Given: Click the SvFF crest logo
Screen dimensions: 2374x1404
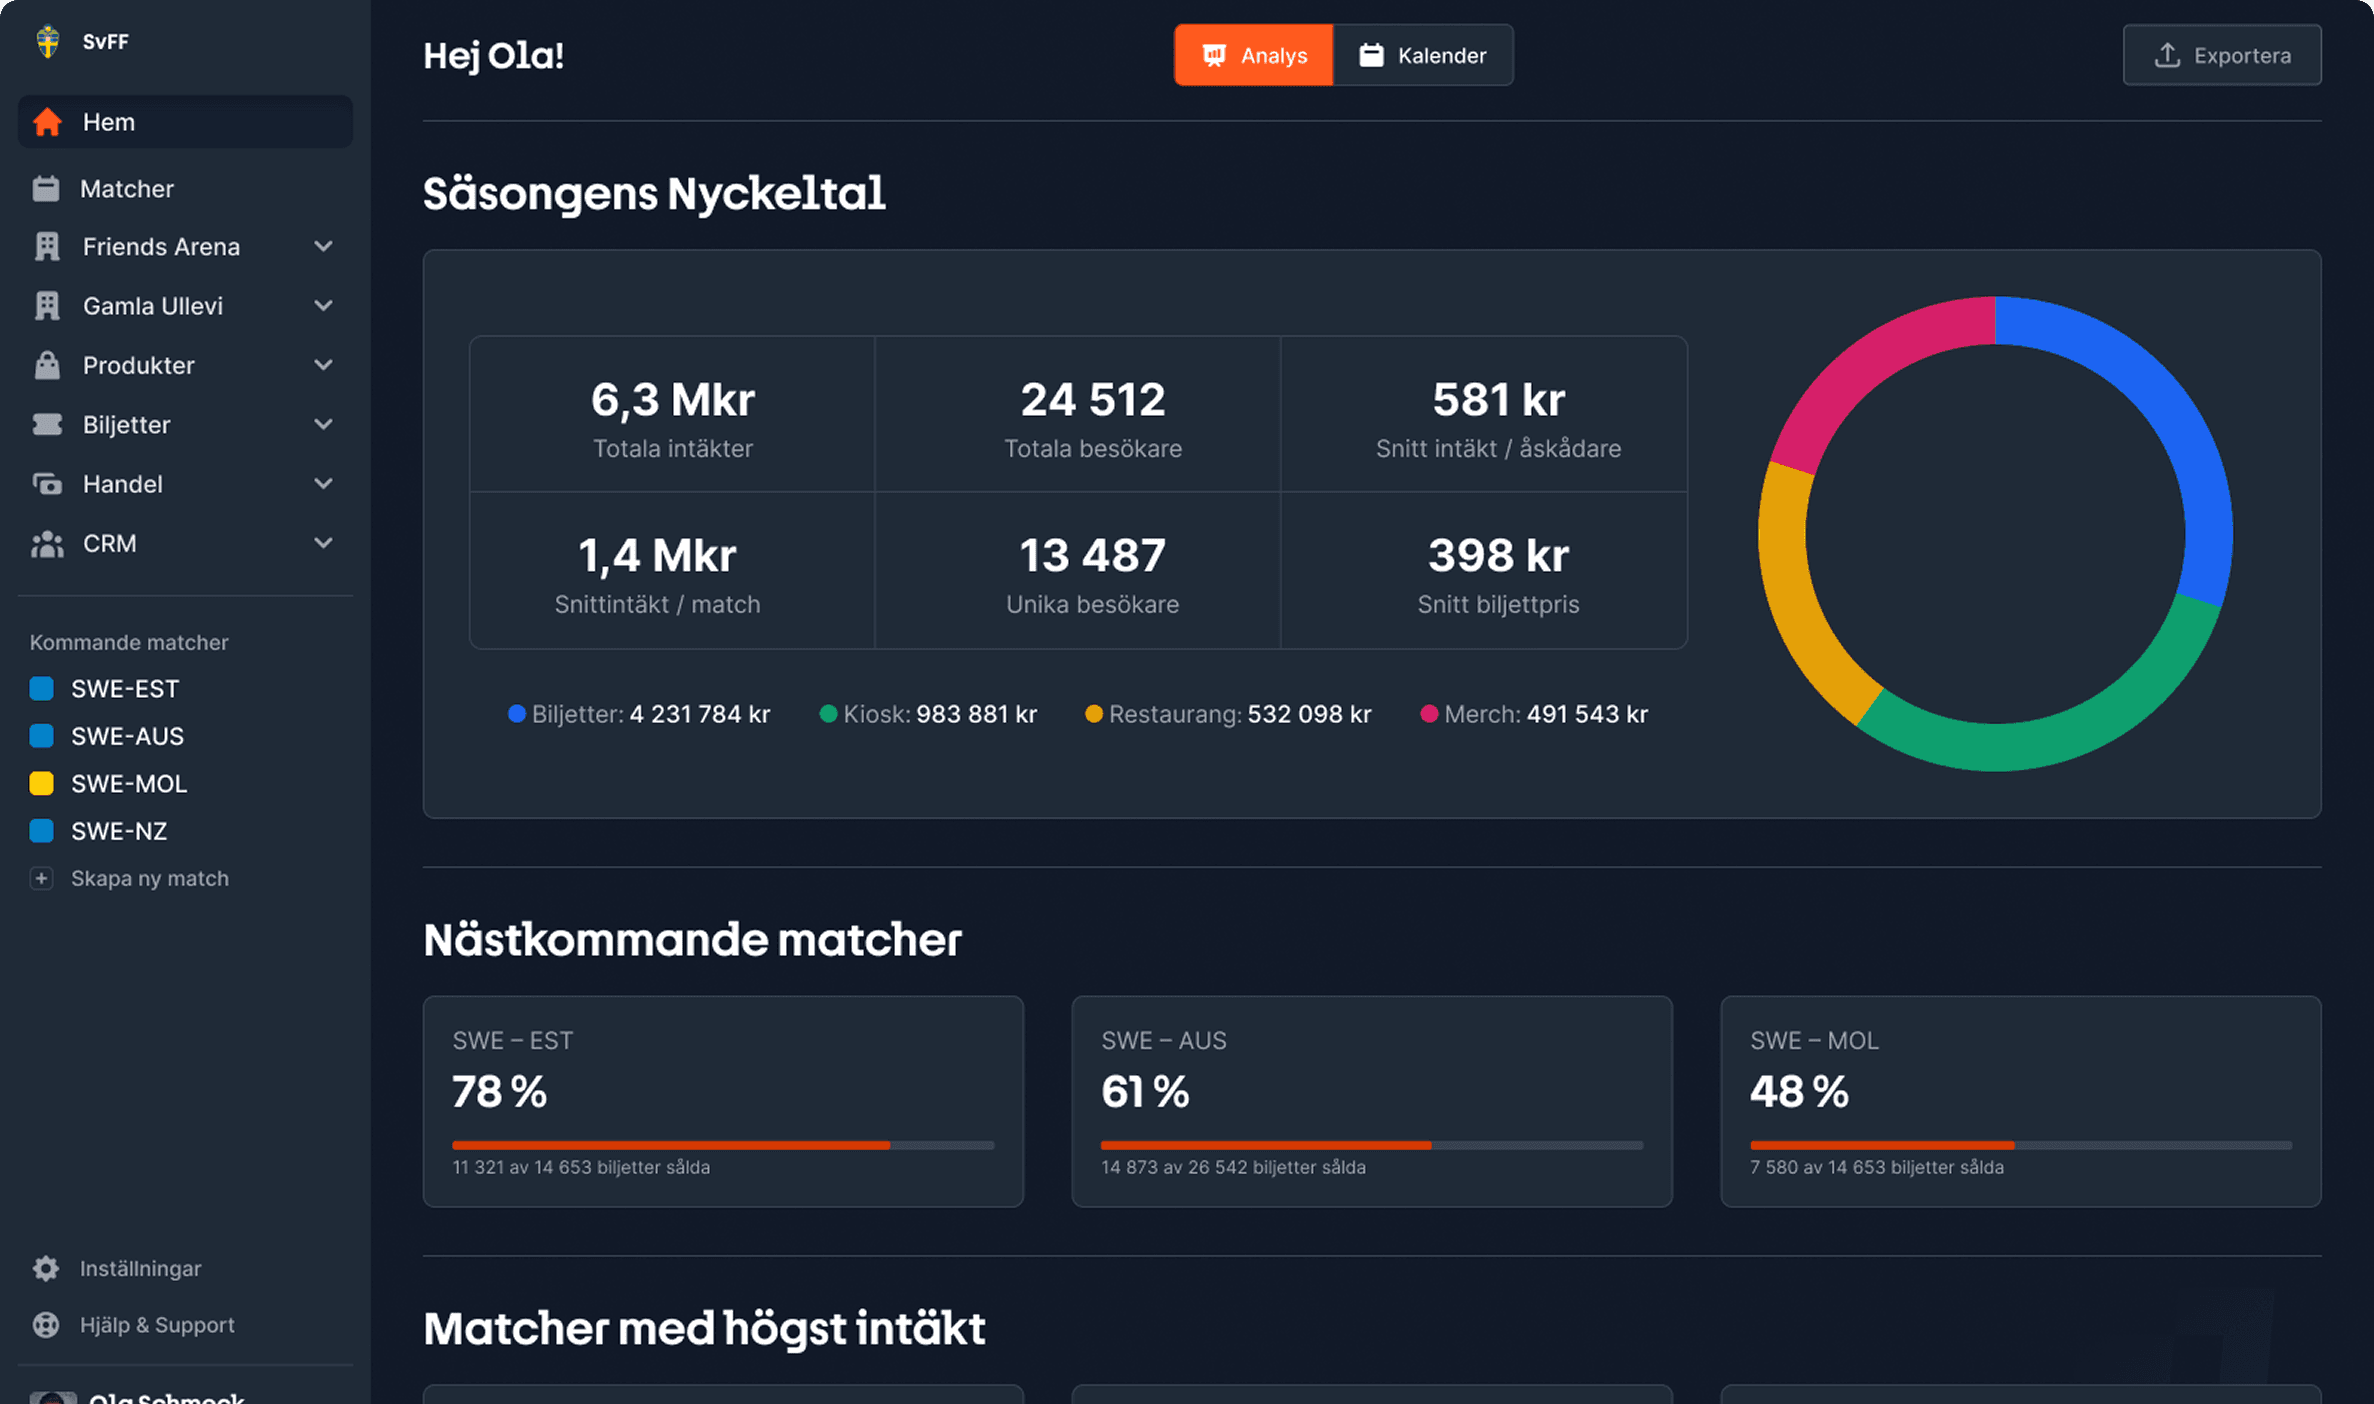Looking at the screenshot, I should (x=47, y=42).
